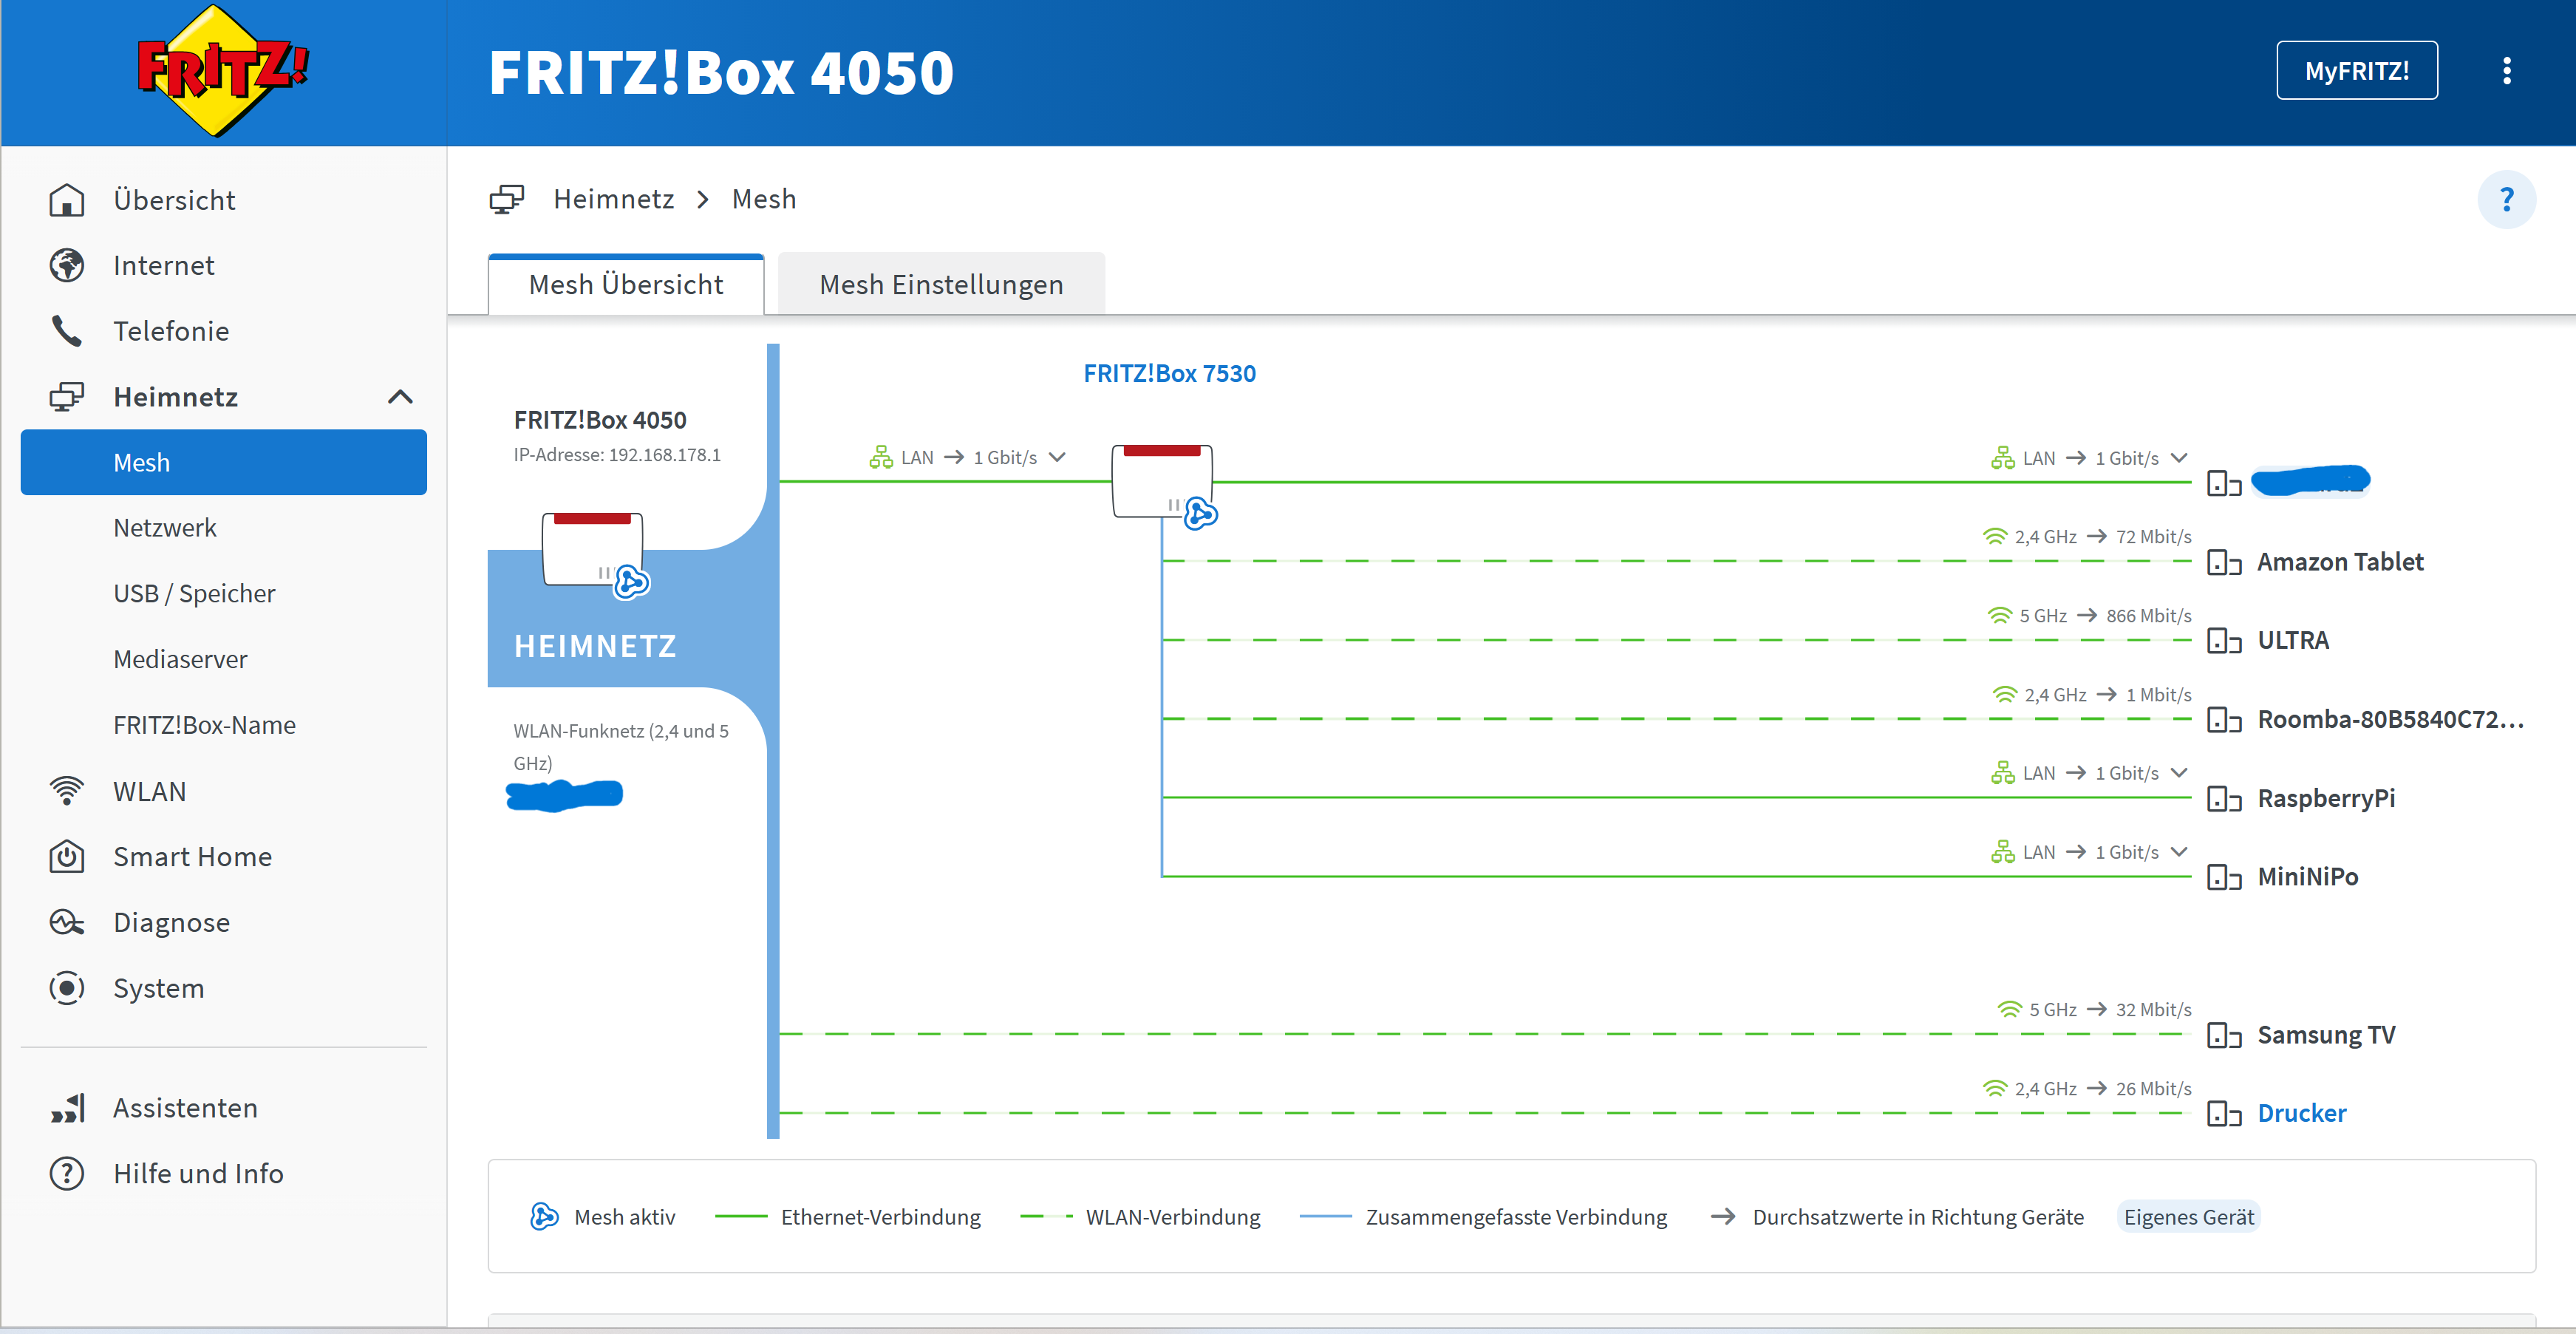The image size is (2576, 1334).
Task: Expand LAN connection details for MiniNiPo
Action: tap(2179, 852)
